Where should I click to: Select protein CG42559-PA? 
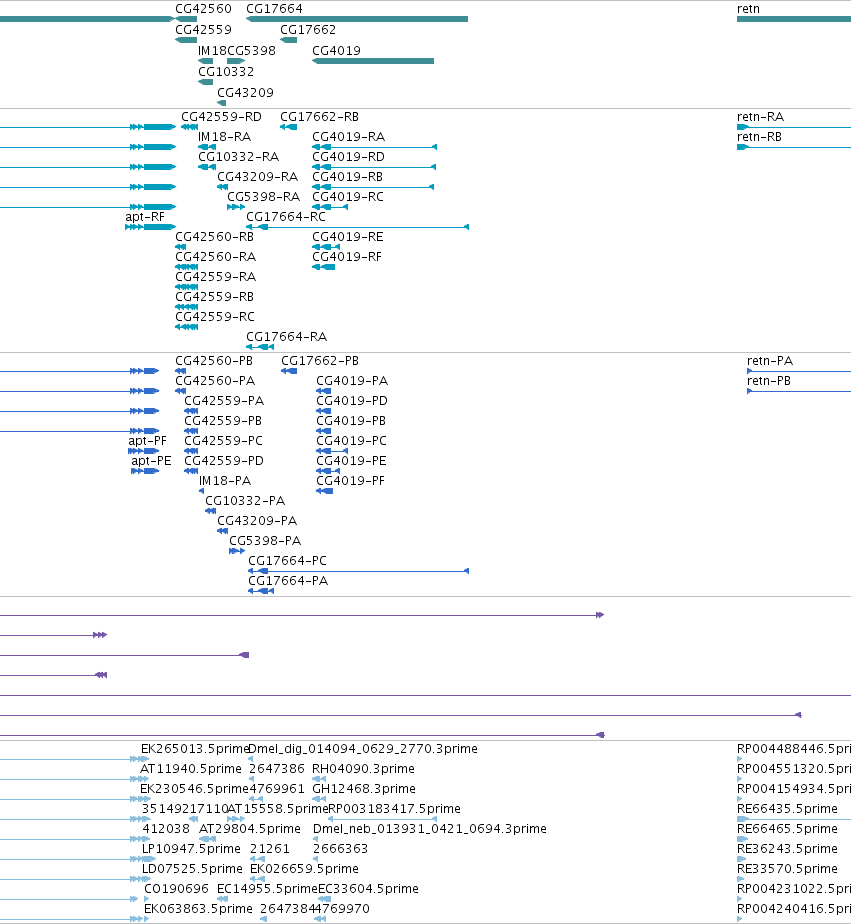point(224,401)
